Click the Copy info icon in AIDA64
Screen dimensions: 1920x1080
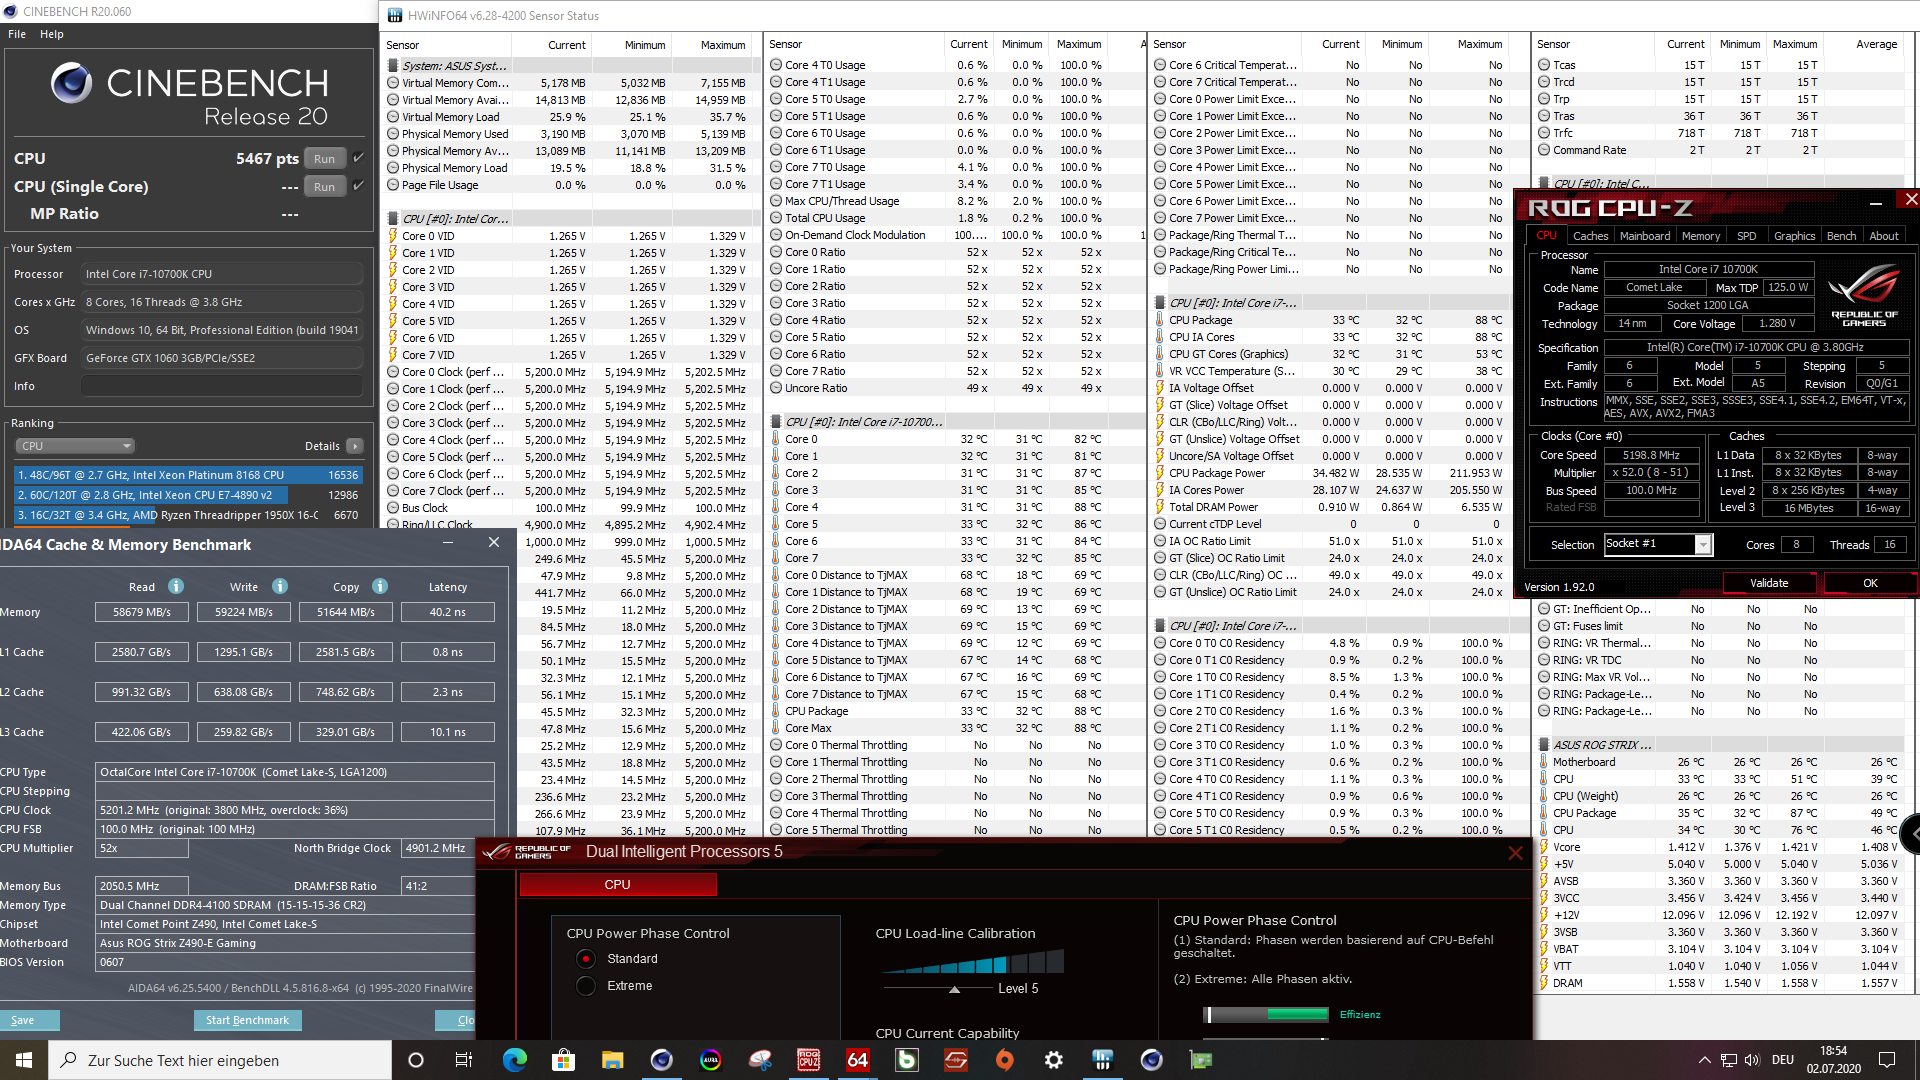[x=380, y=587]
